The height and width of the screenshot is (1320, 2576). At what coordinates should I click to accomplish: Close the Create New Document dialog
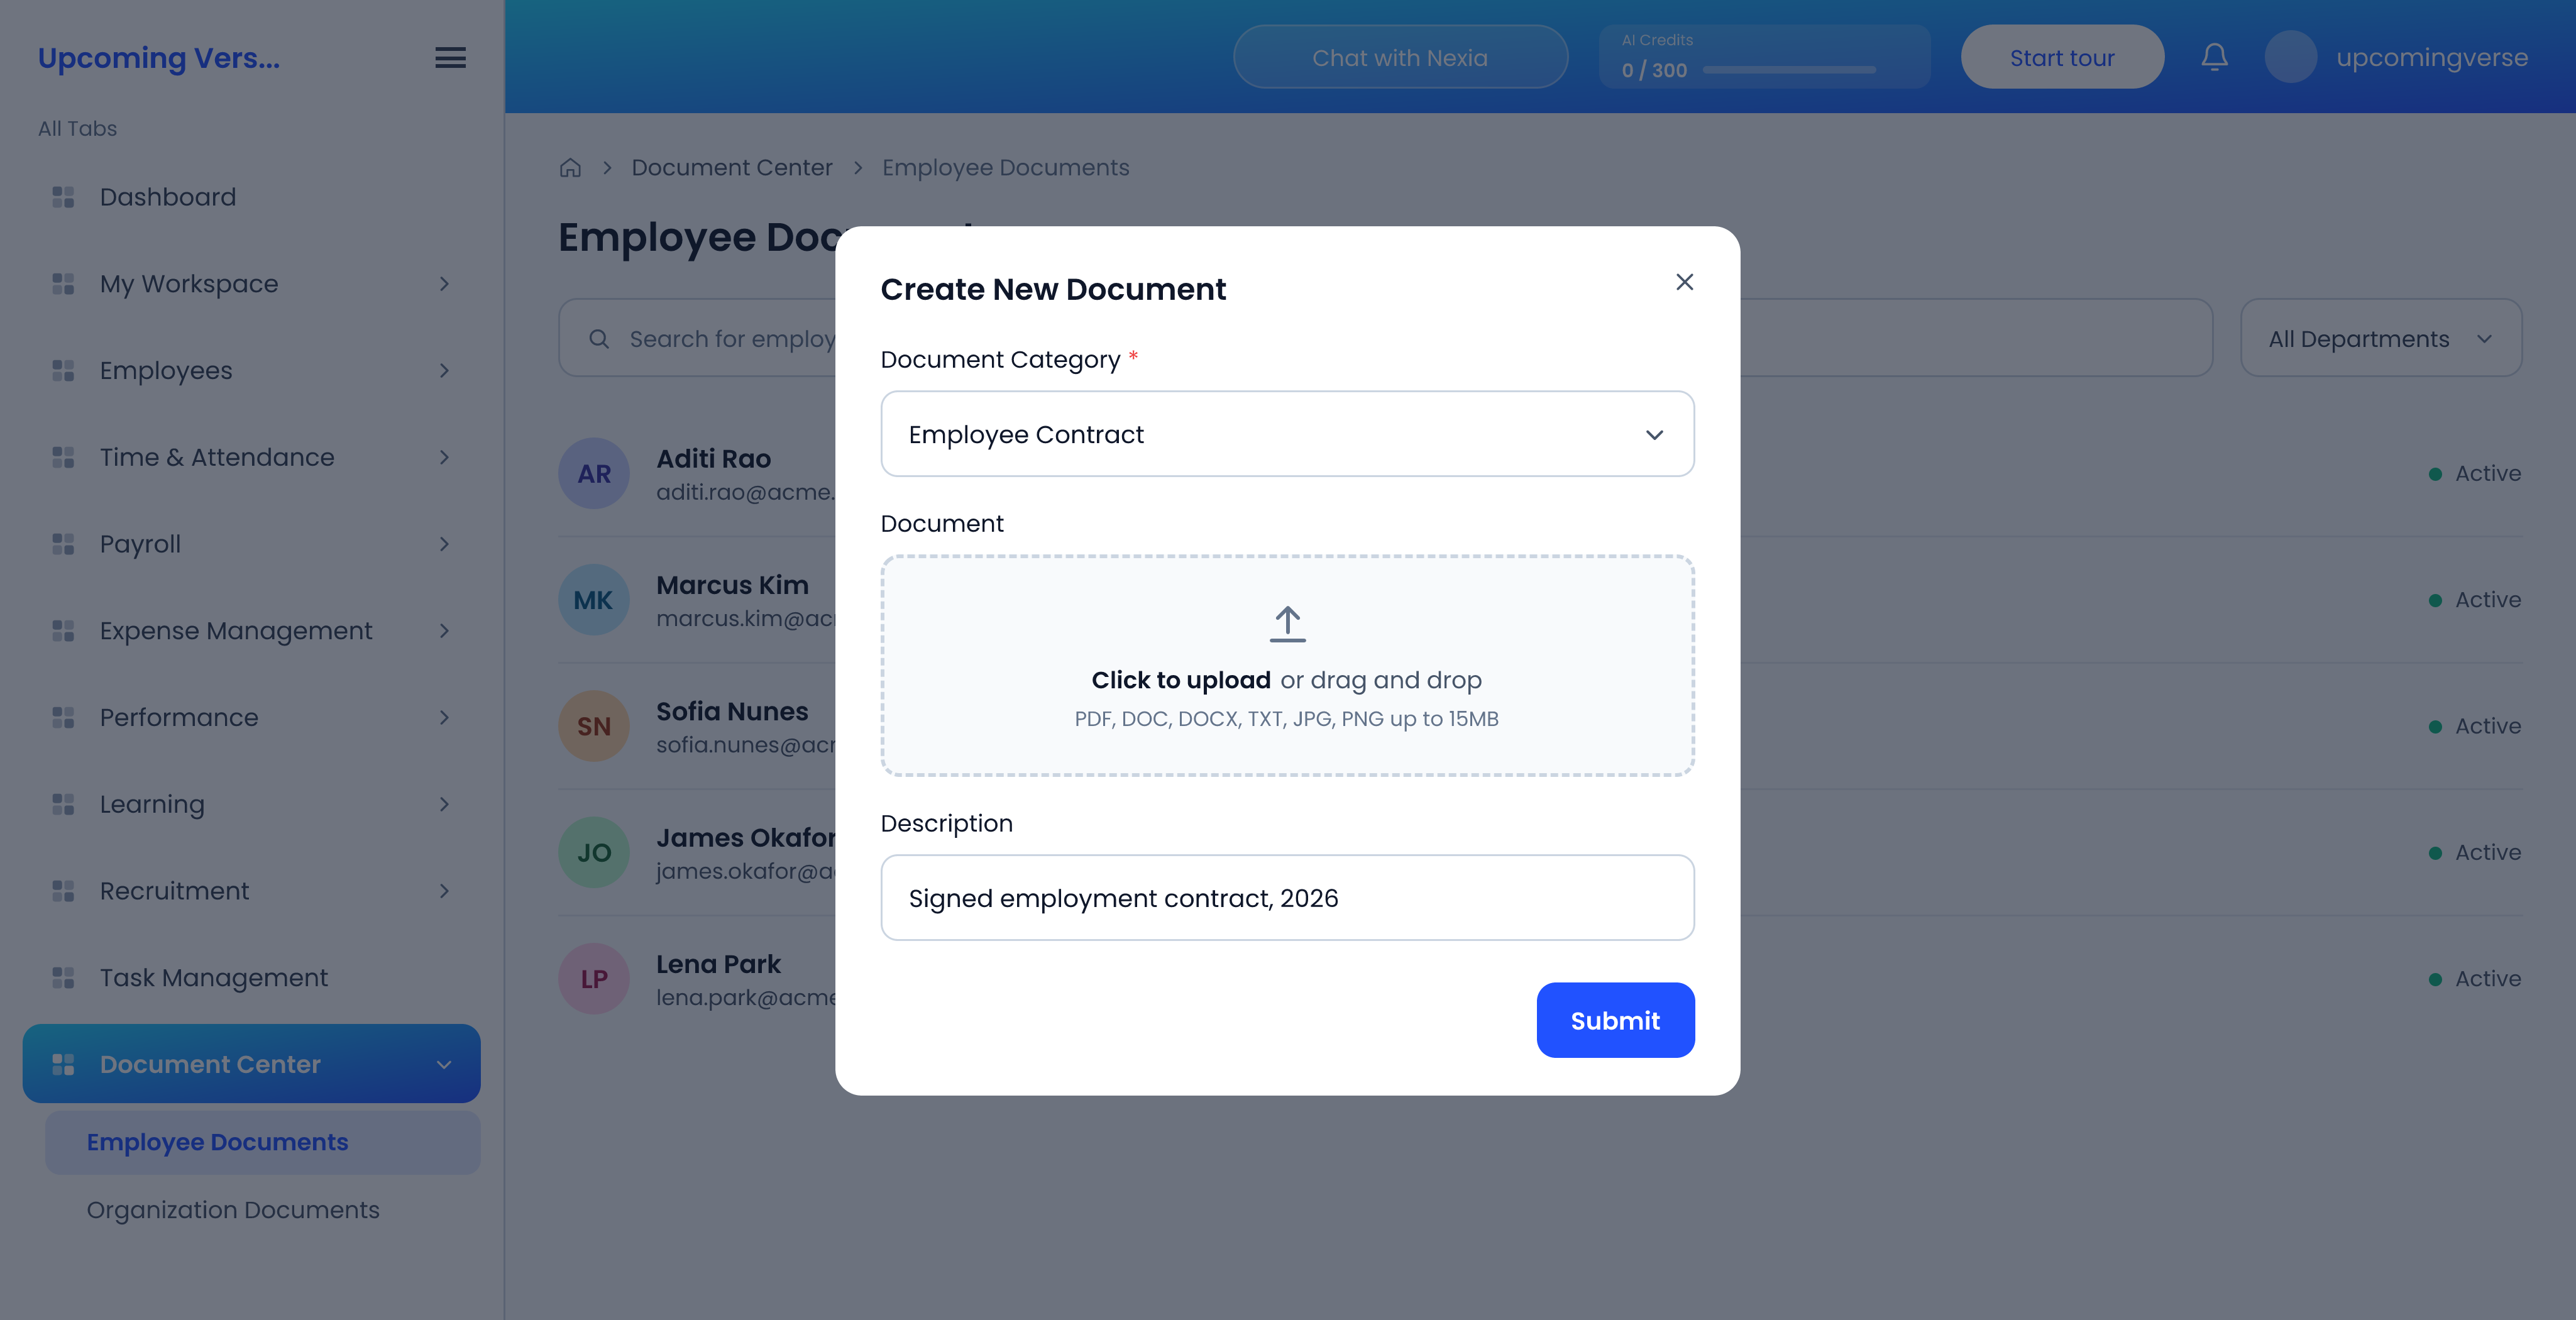(x=1684, y=282)
